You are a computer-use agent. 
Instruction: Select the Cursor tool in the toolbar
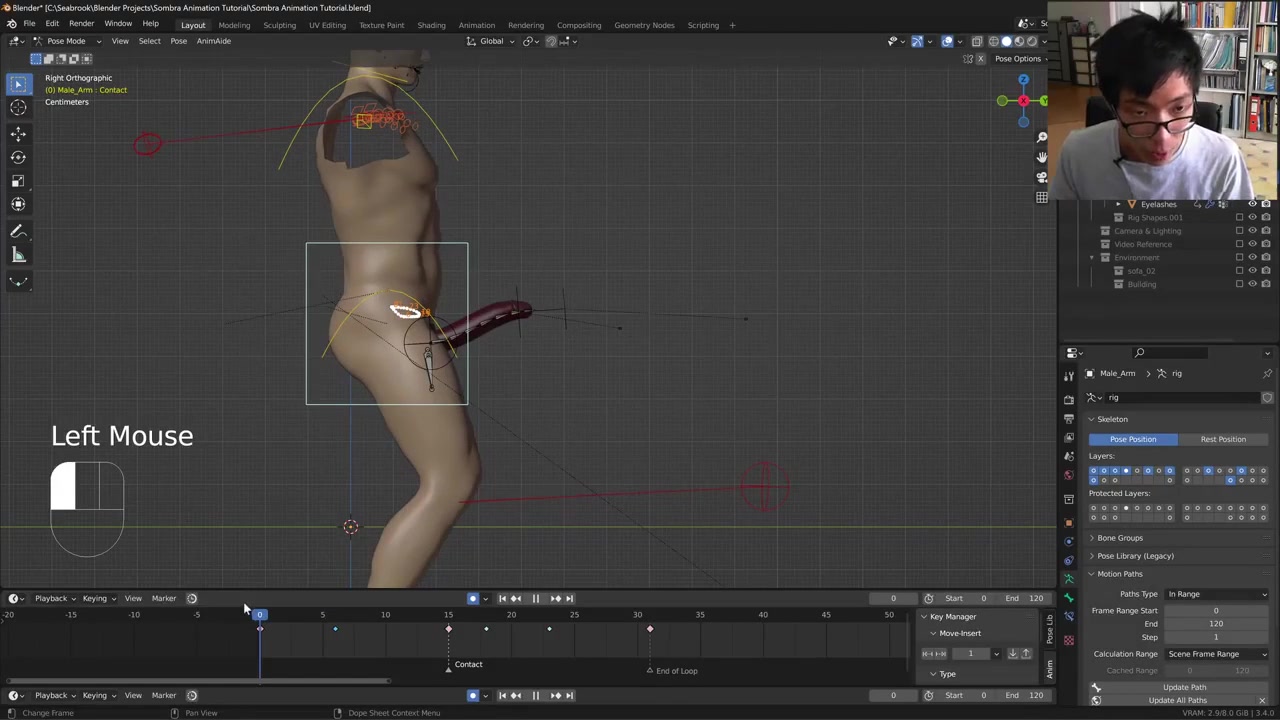18,108
